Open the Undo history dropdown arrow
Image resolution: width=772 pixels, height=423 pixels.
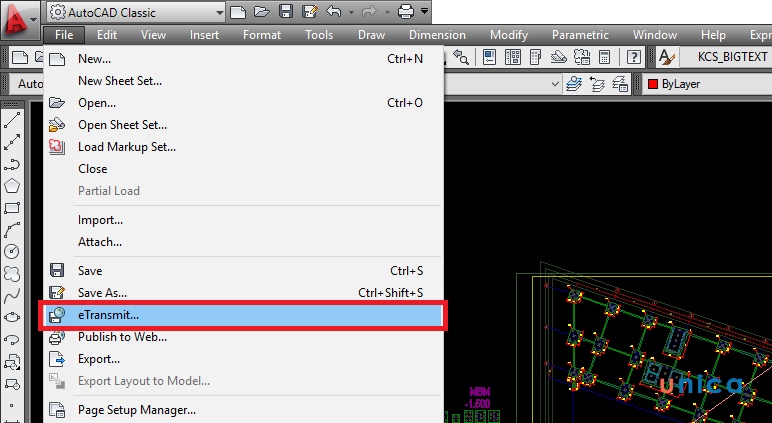(x=351, y=12)
